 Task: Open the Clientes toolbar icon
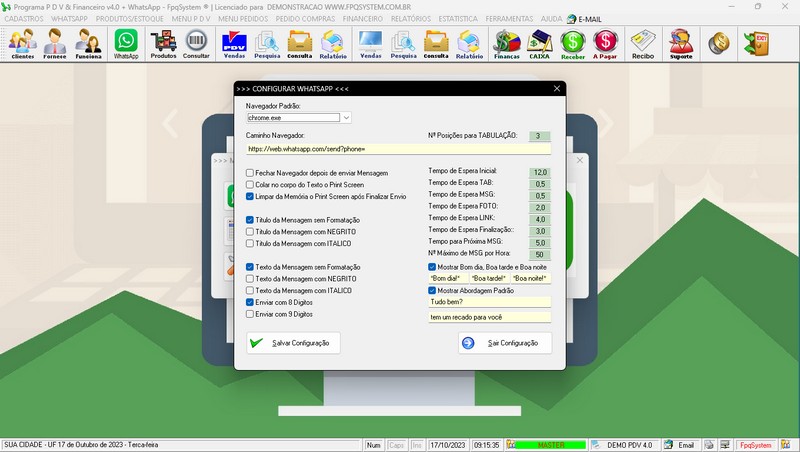[22, 44]
